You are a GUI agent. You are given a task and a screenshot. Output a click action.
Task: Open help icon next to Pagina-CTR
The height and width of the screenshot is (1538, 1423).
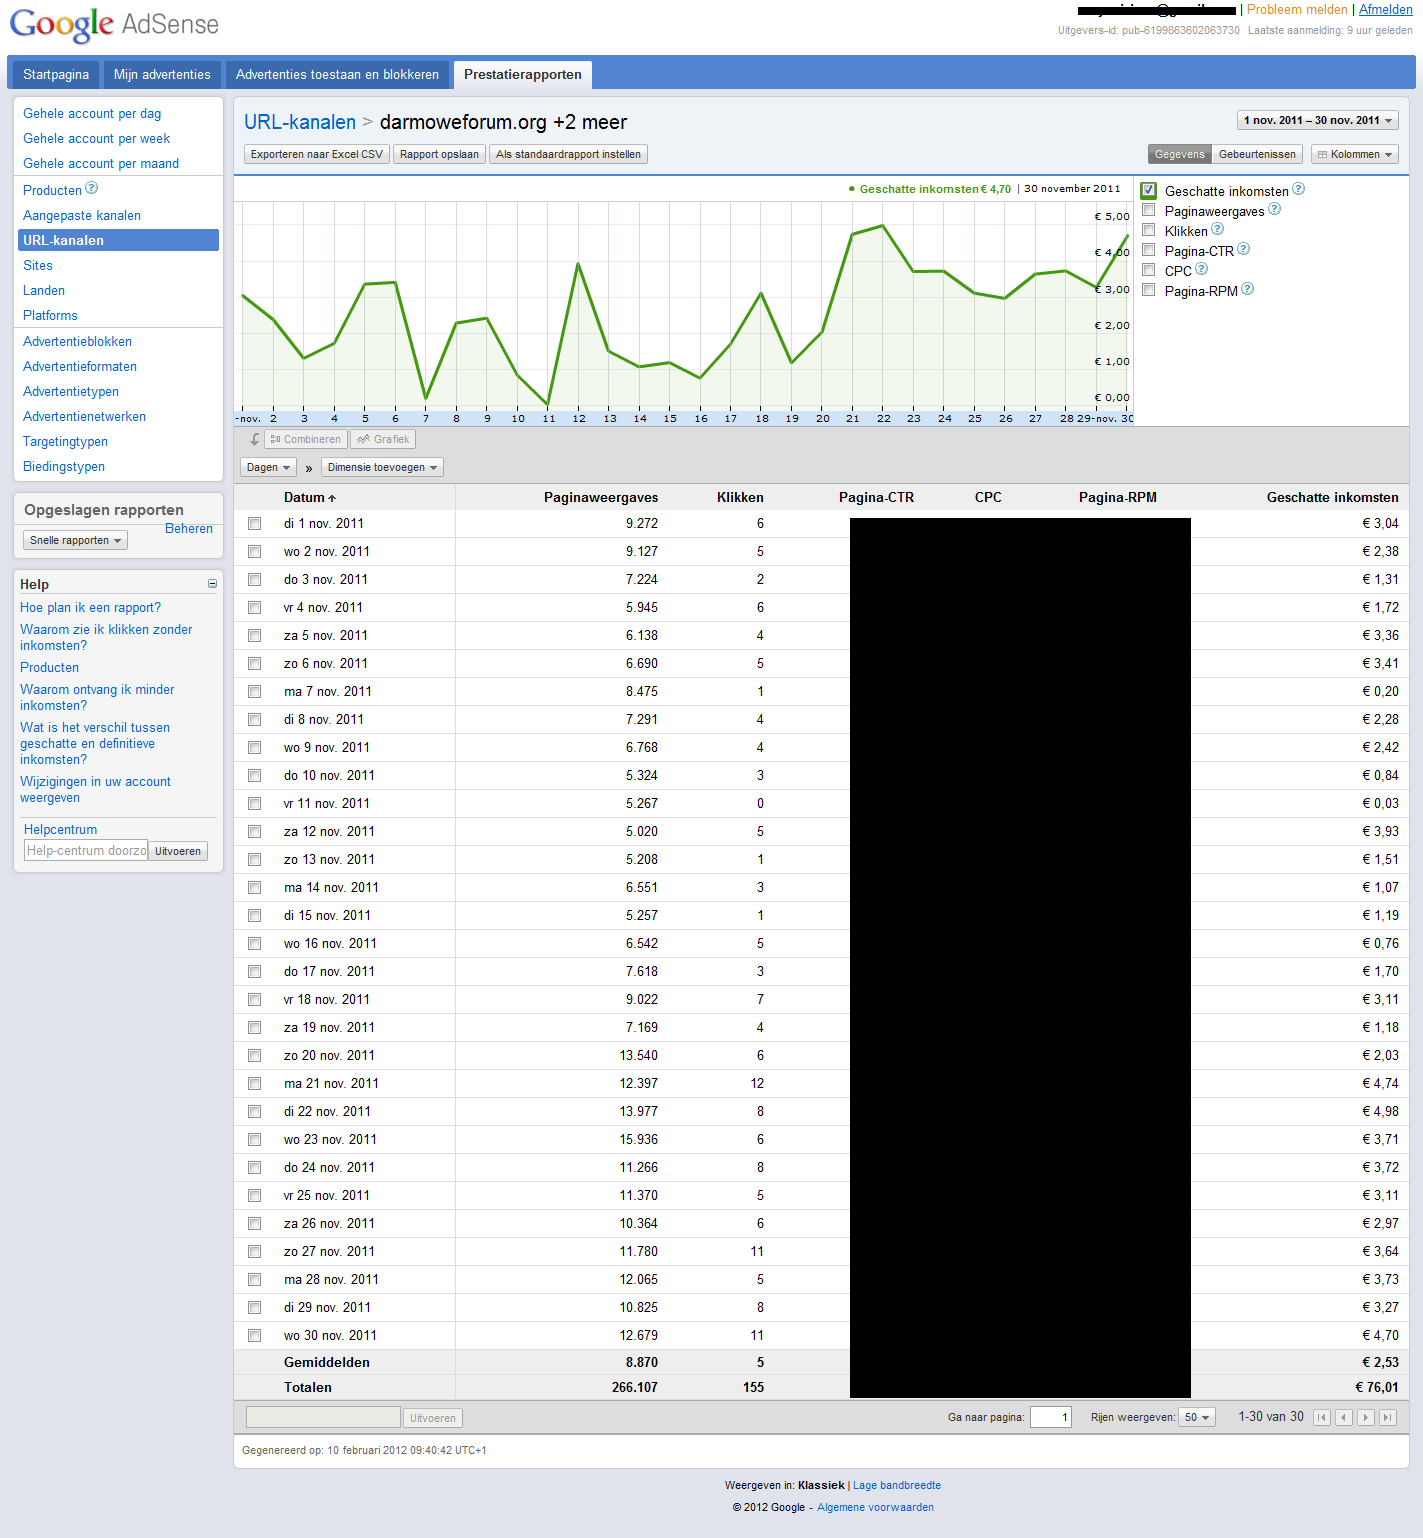coord(1243,249)
